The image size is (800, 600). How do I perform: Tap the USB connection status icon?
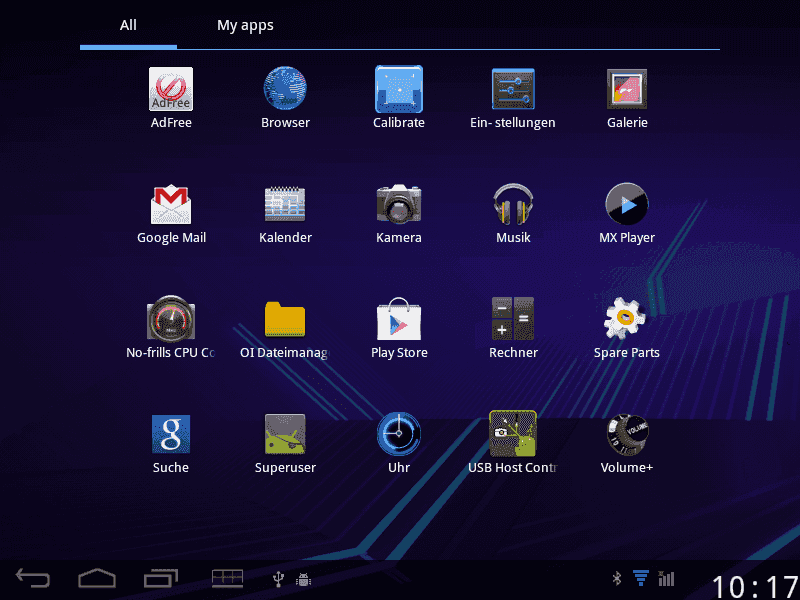(278, 579)
